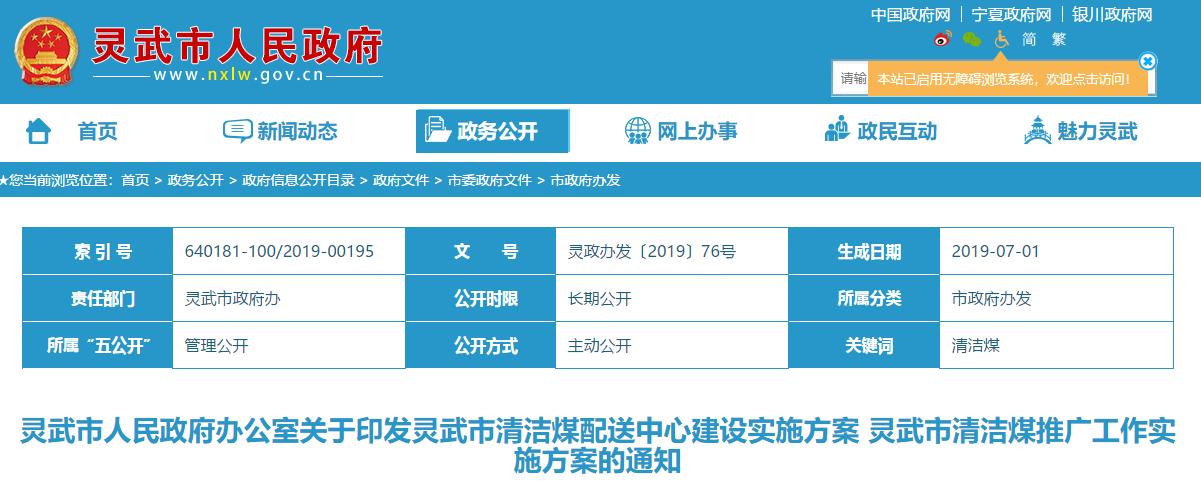Image resolution: width=1201 pixels, height=489 pixels.
Task: Click the pagoda icon for 魅力灵武
Action: click(x=1038, y=131)
